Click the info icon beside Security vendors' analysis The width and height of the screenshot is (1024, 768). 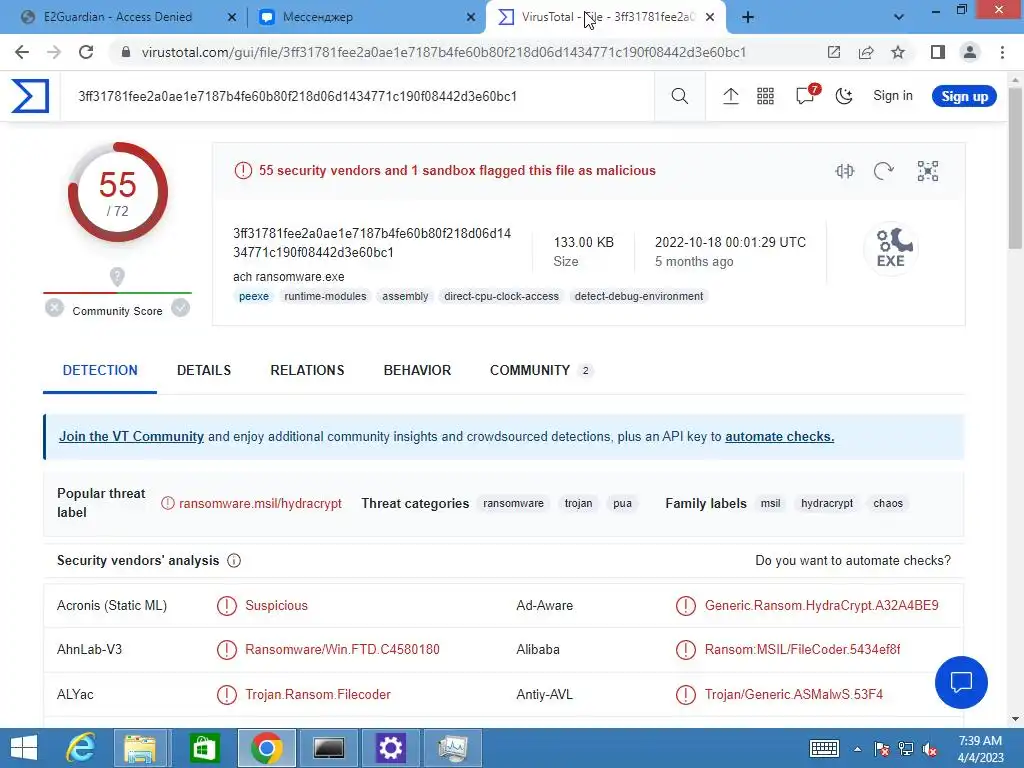[234, 560]
